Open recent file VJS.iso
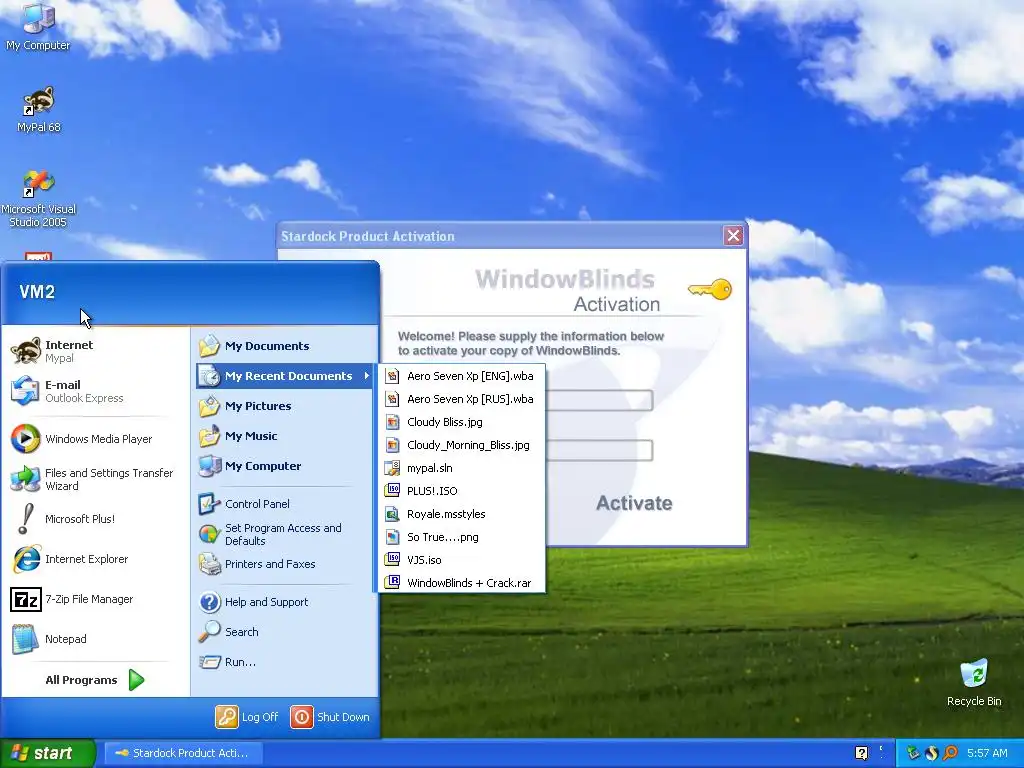1024x768 pixels. click(x=461, y=560)
